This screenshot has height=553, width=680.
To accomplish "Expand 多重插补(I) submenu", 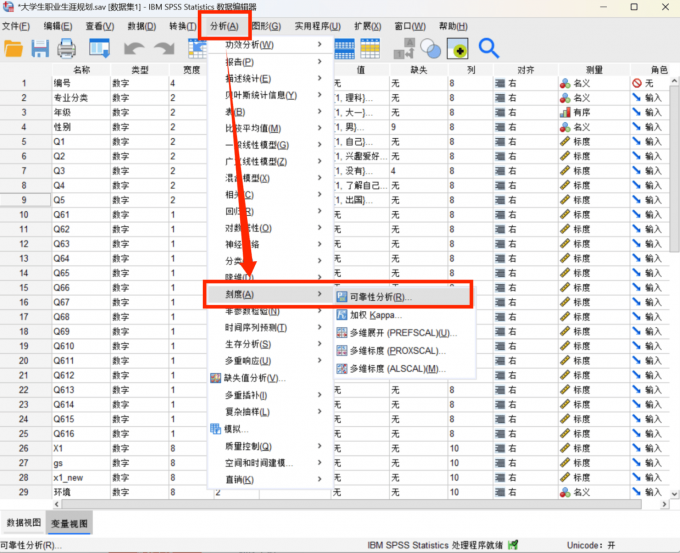I will (x=271, y=395).
